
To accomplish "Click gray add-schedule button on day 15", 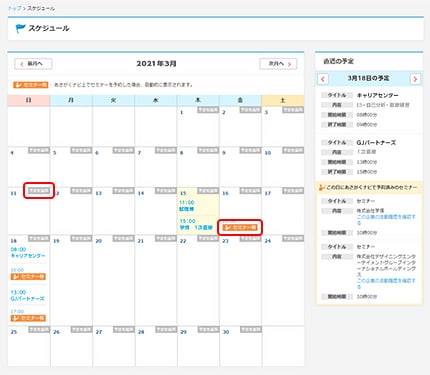I will (208, 191).
